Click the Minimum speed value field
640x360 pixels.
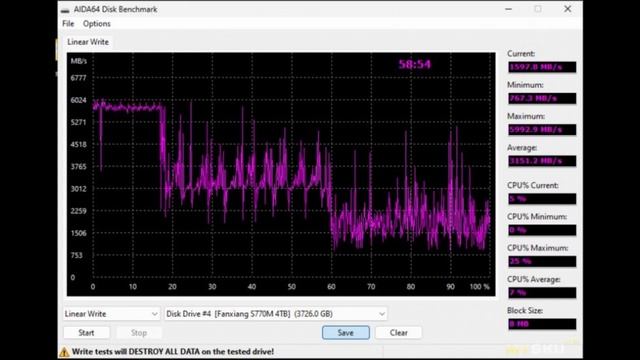tap(542, 98)
